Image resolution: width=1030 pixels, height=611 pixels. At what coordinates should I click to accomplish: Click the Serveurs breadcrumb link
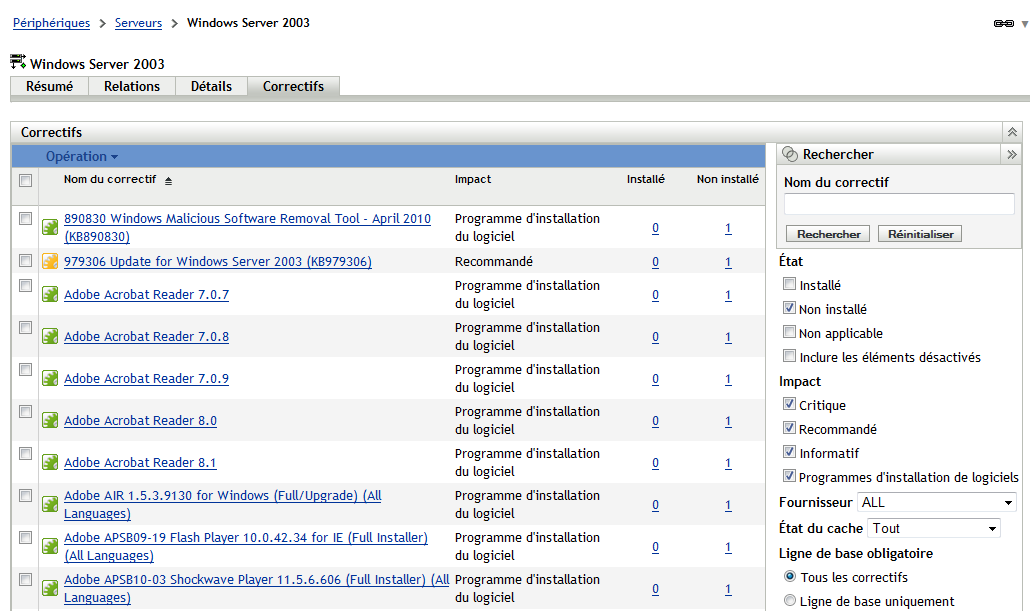(138, 22)
